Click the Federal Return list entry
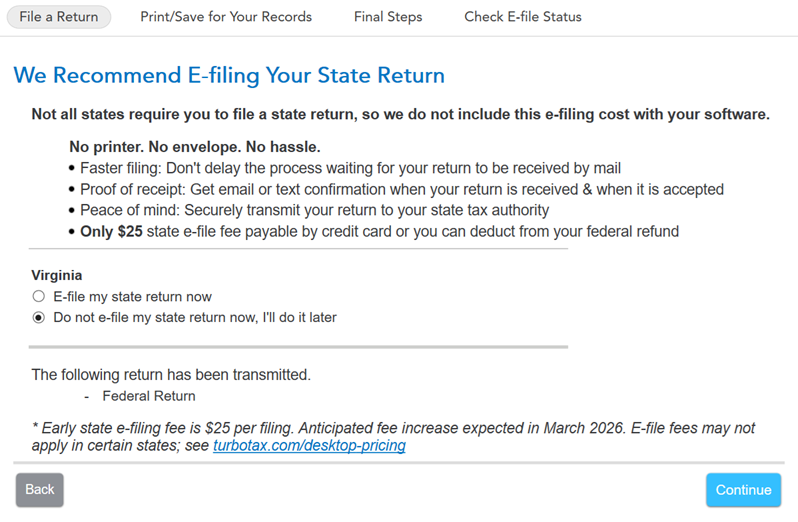 click(149, 396)
